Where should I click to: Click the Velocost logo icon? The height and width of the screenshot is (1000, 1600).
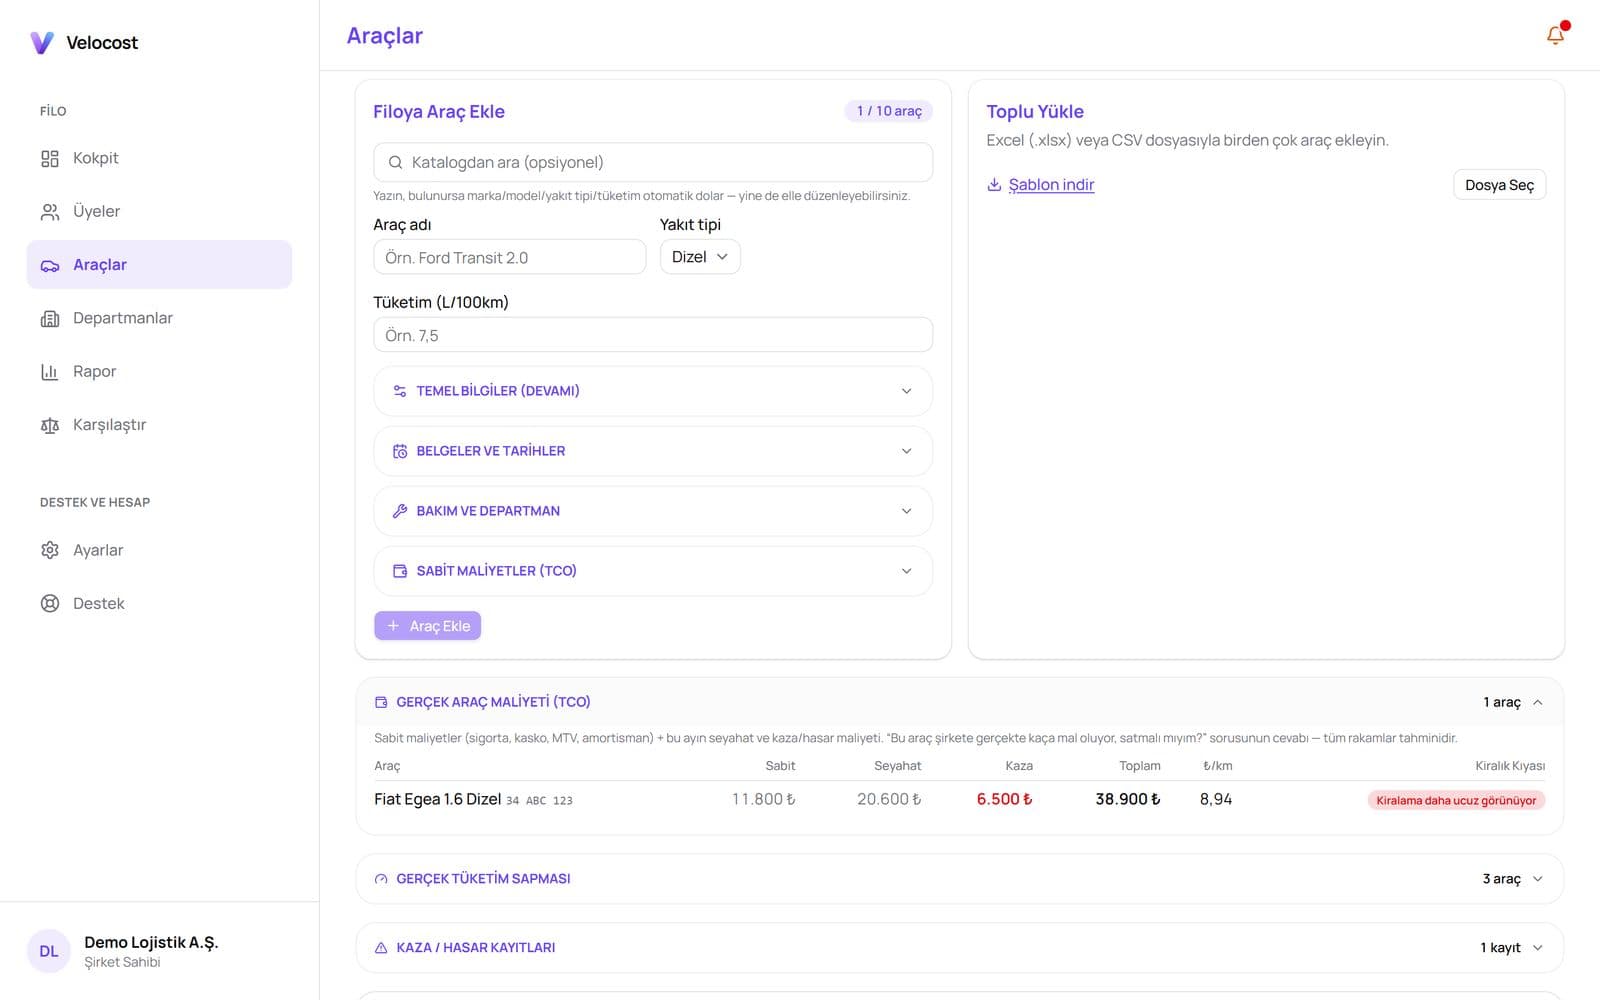point(42,42)
